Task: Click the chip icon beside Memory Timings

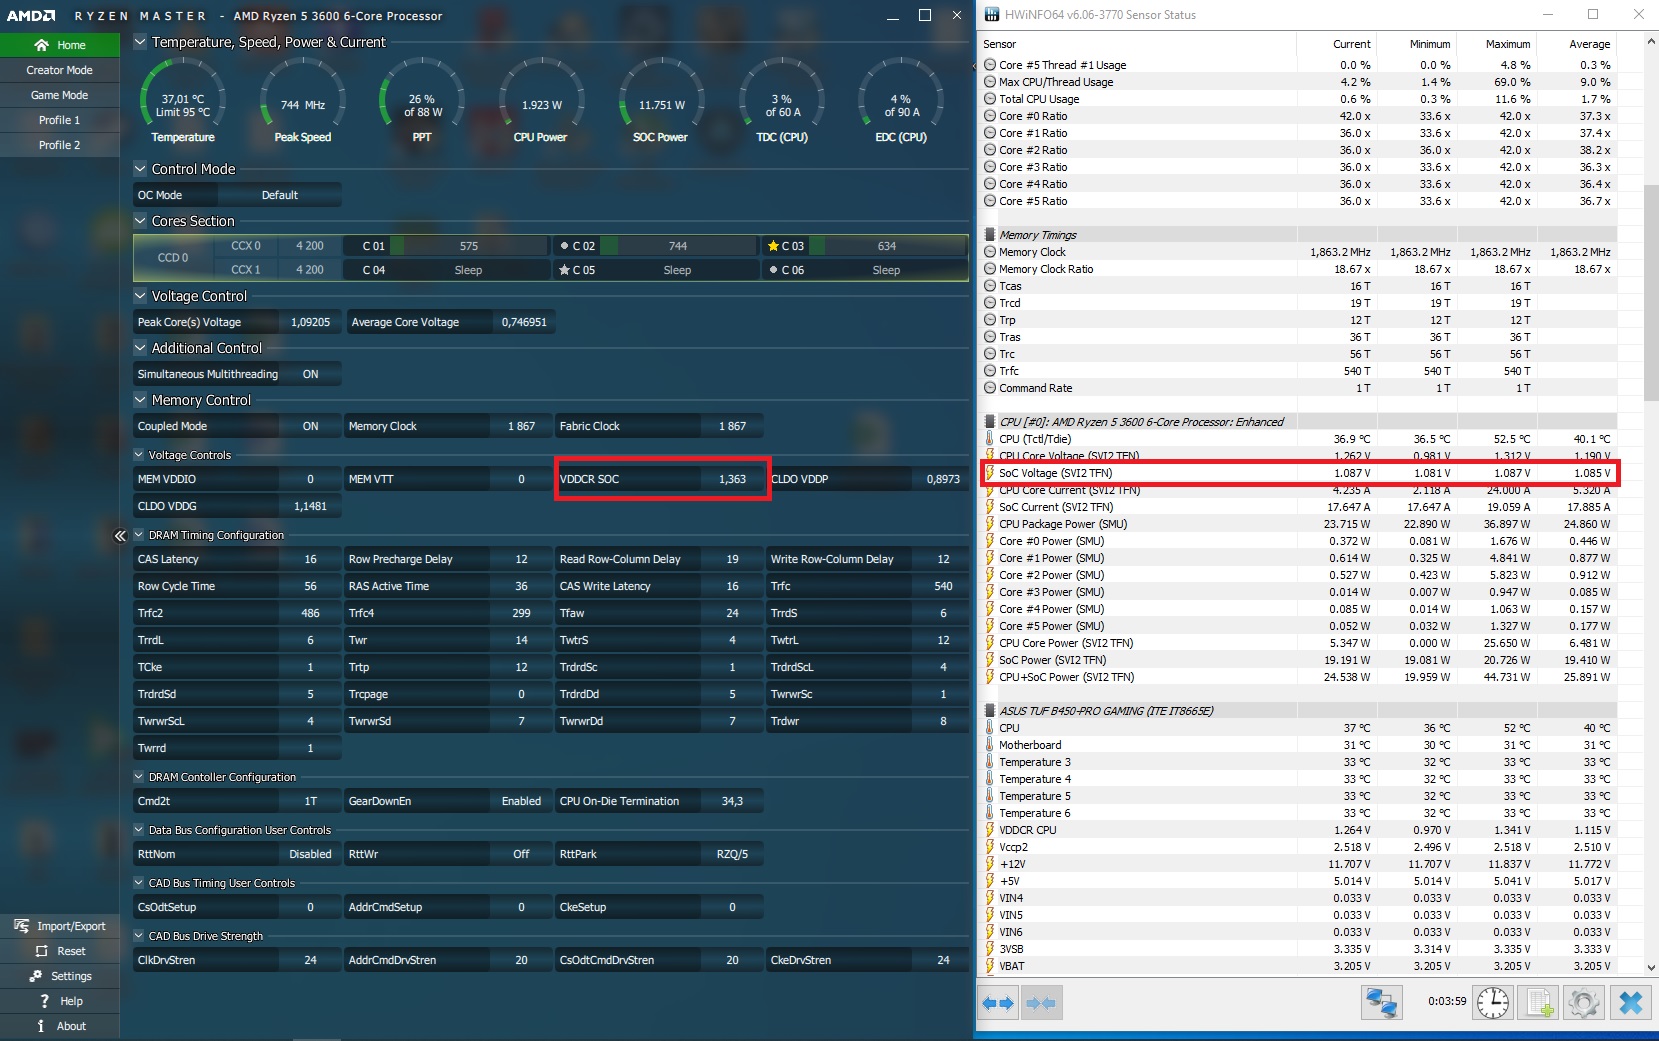Action: [990, 235]
